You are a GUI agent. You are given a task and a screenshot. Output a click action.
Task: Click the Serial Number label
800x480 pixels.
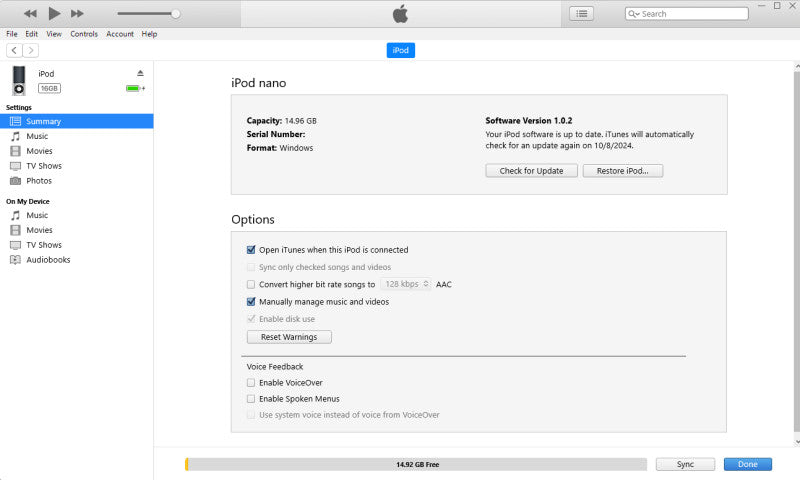(x=276, y=134)
